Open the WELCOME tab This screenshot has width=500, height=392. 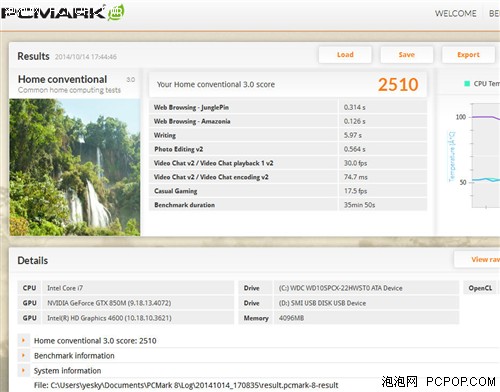[x=455, y=14]
